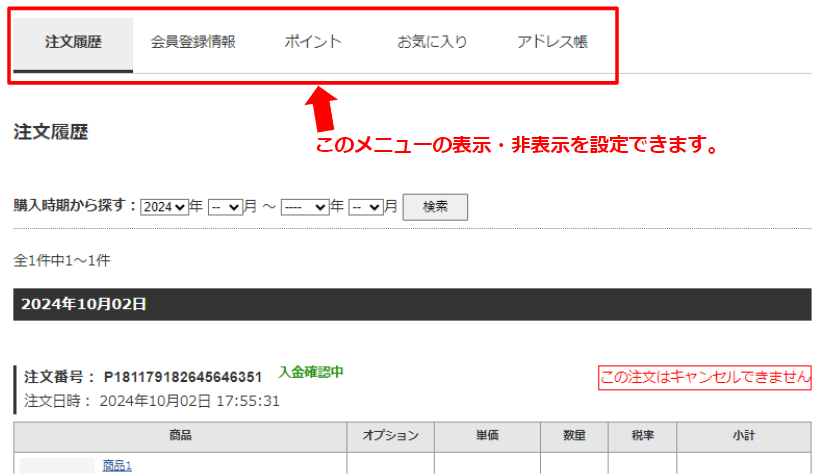Open the 注文履歴 tab
This screenshot has height=476, width=822.
[73, 44]
